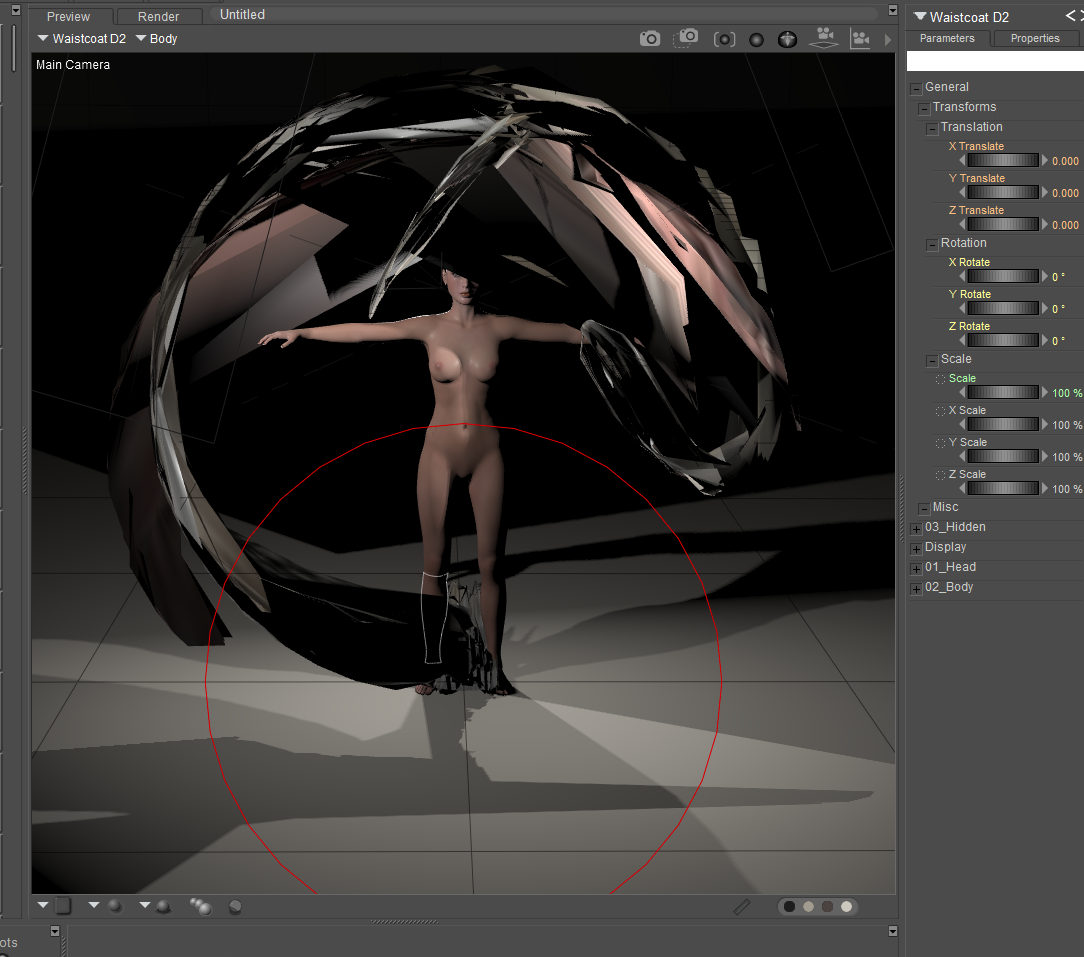
Task: Click the bracketed sphere preview icon
Action: coord(724,39)
